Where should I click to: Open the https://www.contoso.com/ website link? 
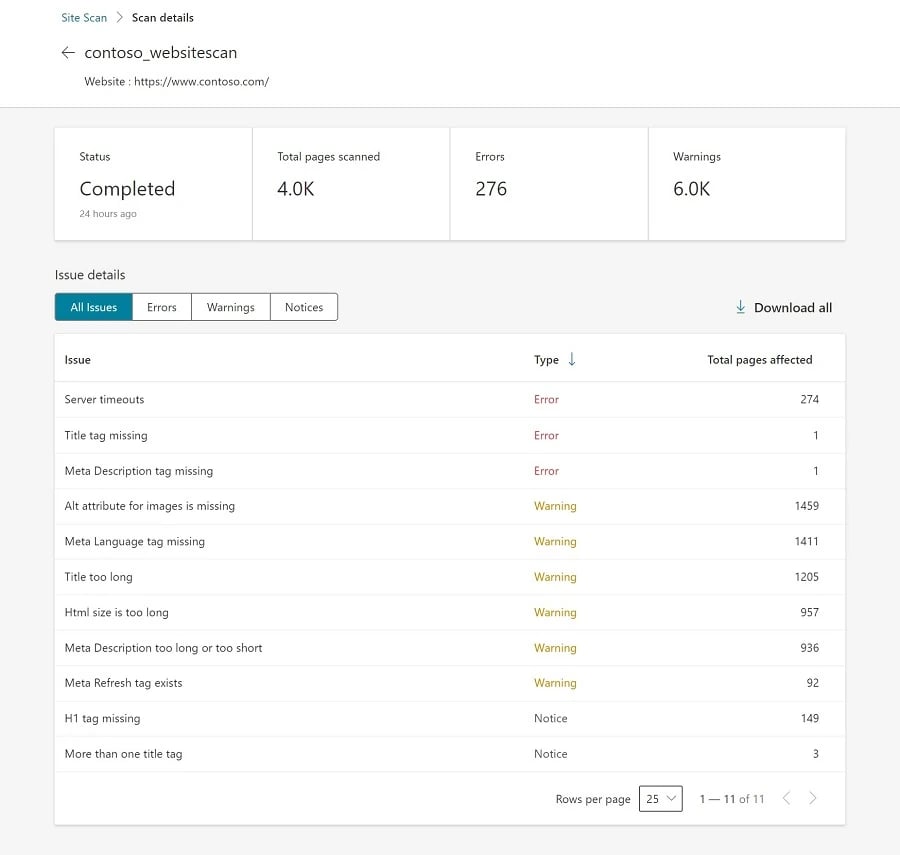click(x=203, y=81)
